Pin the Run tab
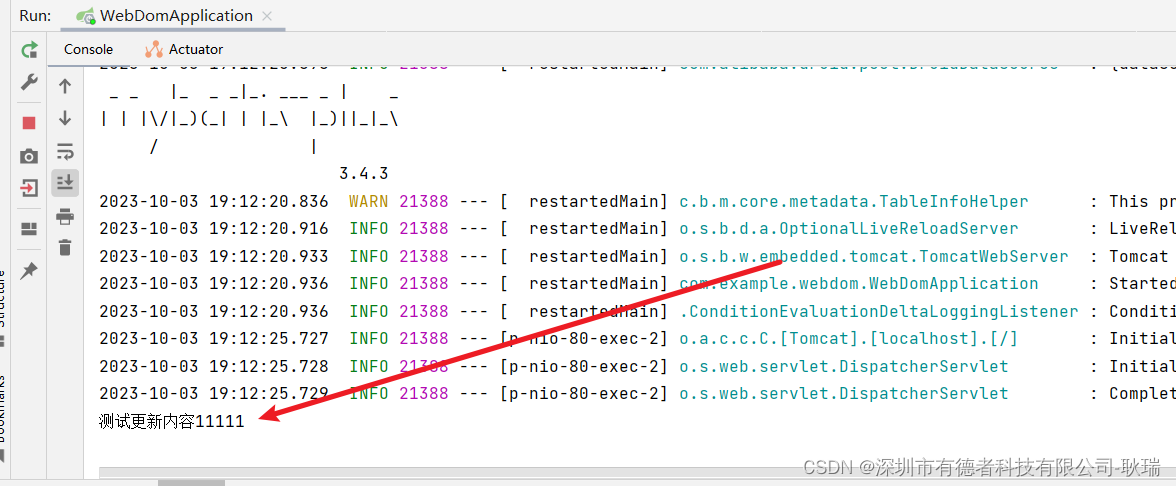This screenshot has height=486, width=1176. point(29,271)
